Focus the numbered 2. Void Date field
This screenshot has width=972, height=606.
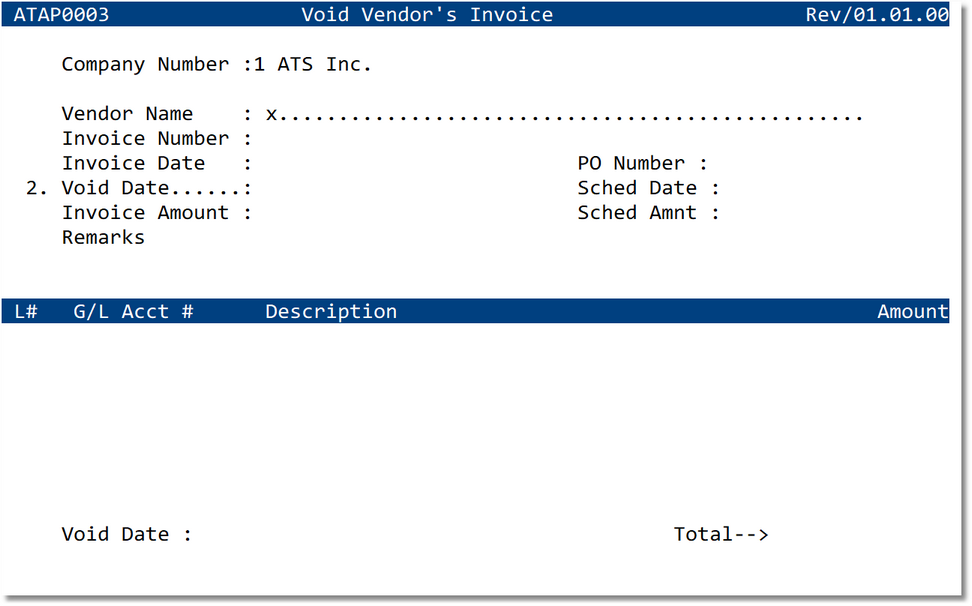pos(330,188)
